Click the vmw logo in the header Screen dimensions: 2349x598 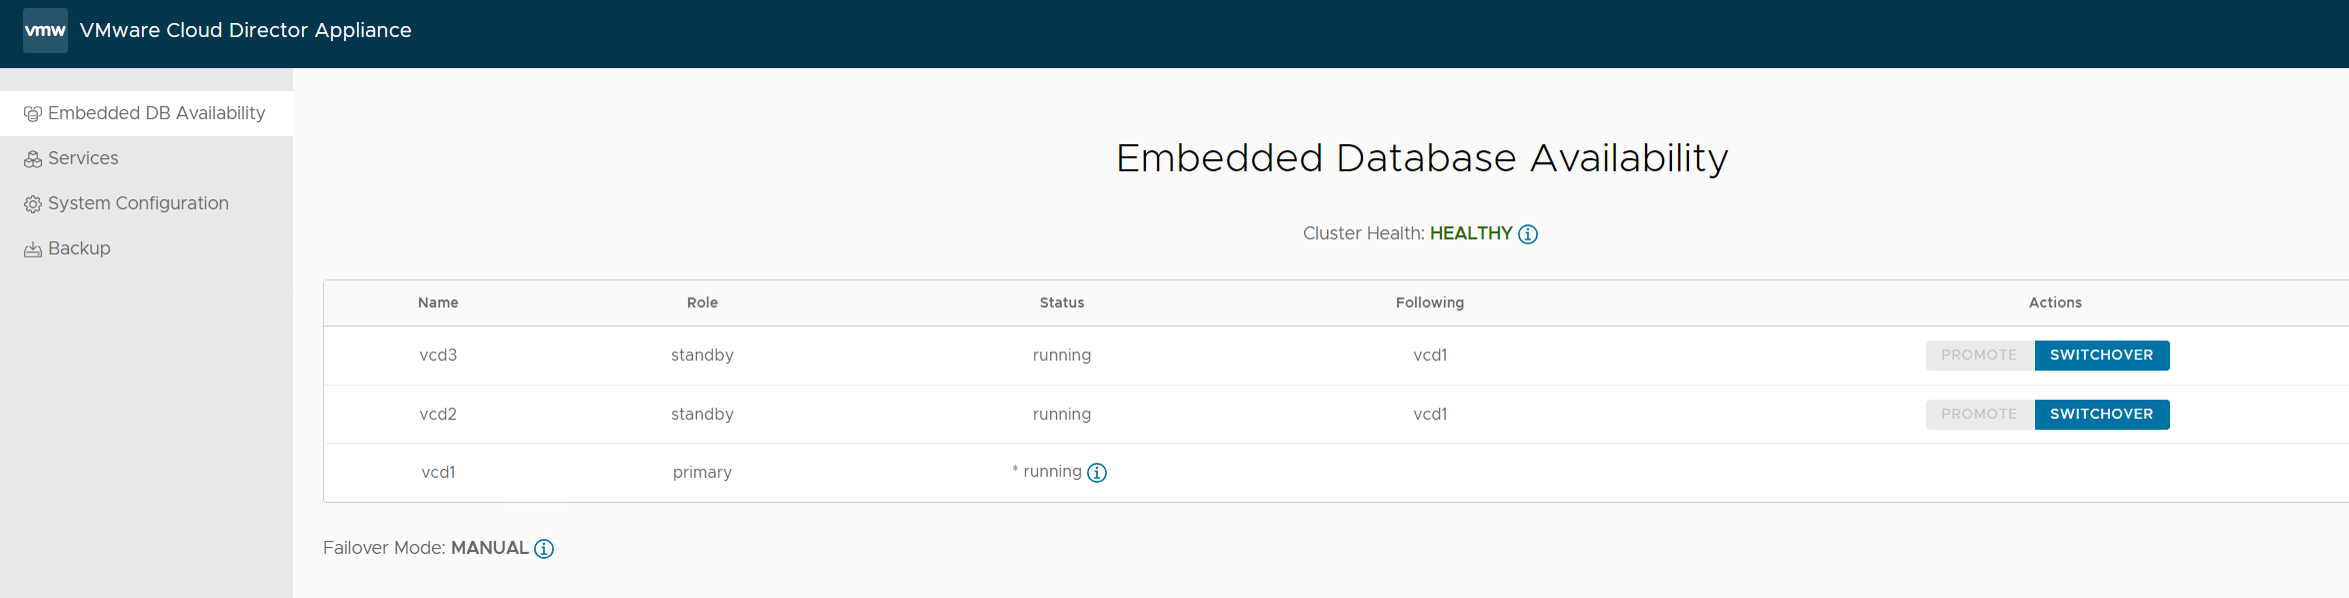(45, 30)
